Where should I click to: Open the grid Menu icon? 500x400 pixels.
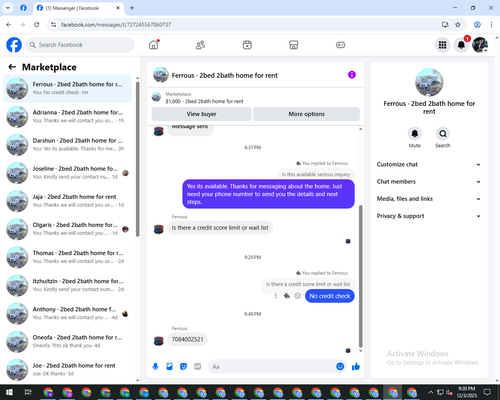[442, 45]
